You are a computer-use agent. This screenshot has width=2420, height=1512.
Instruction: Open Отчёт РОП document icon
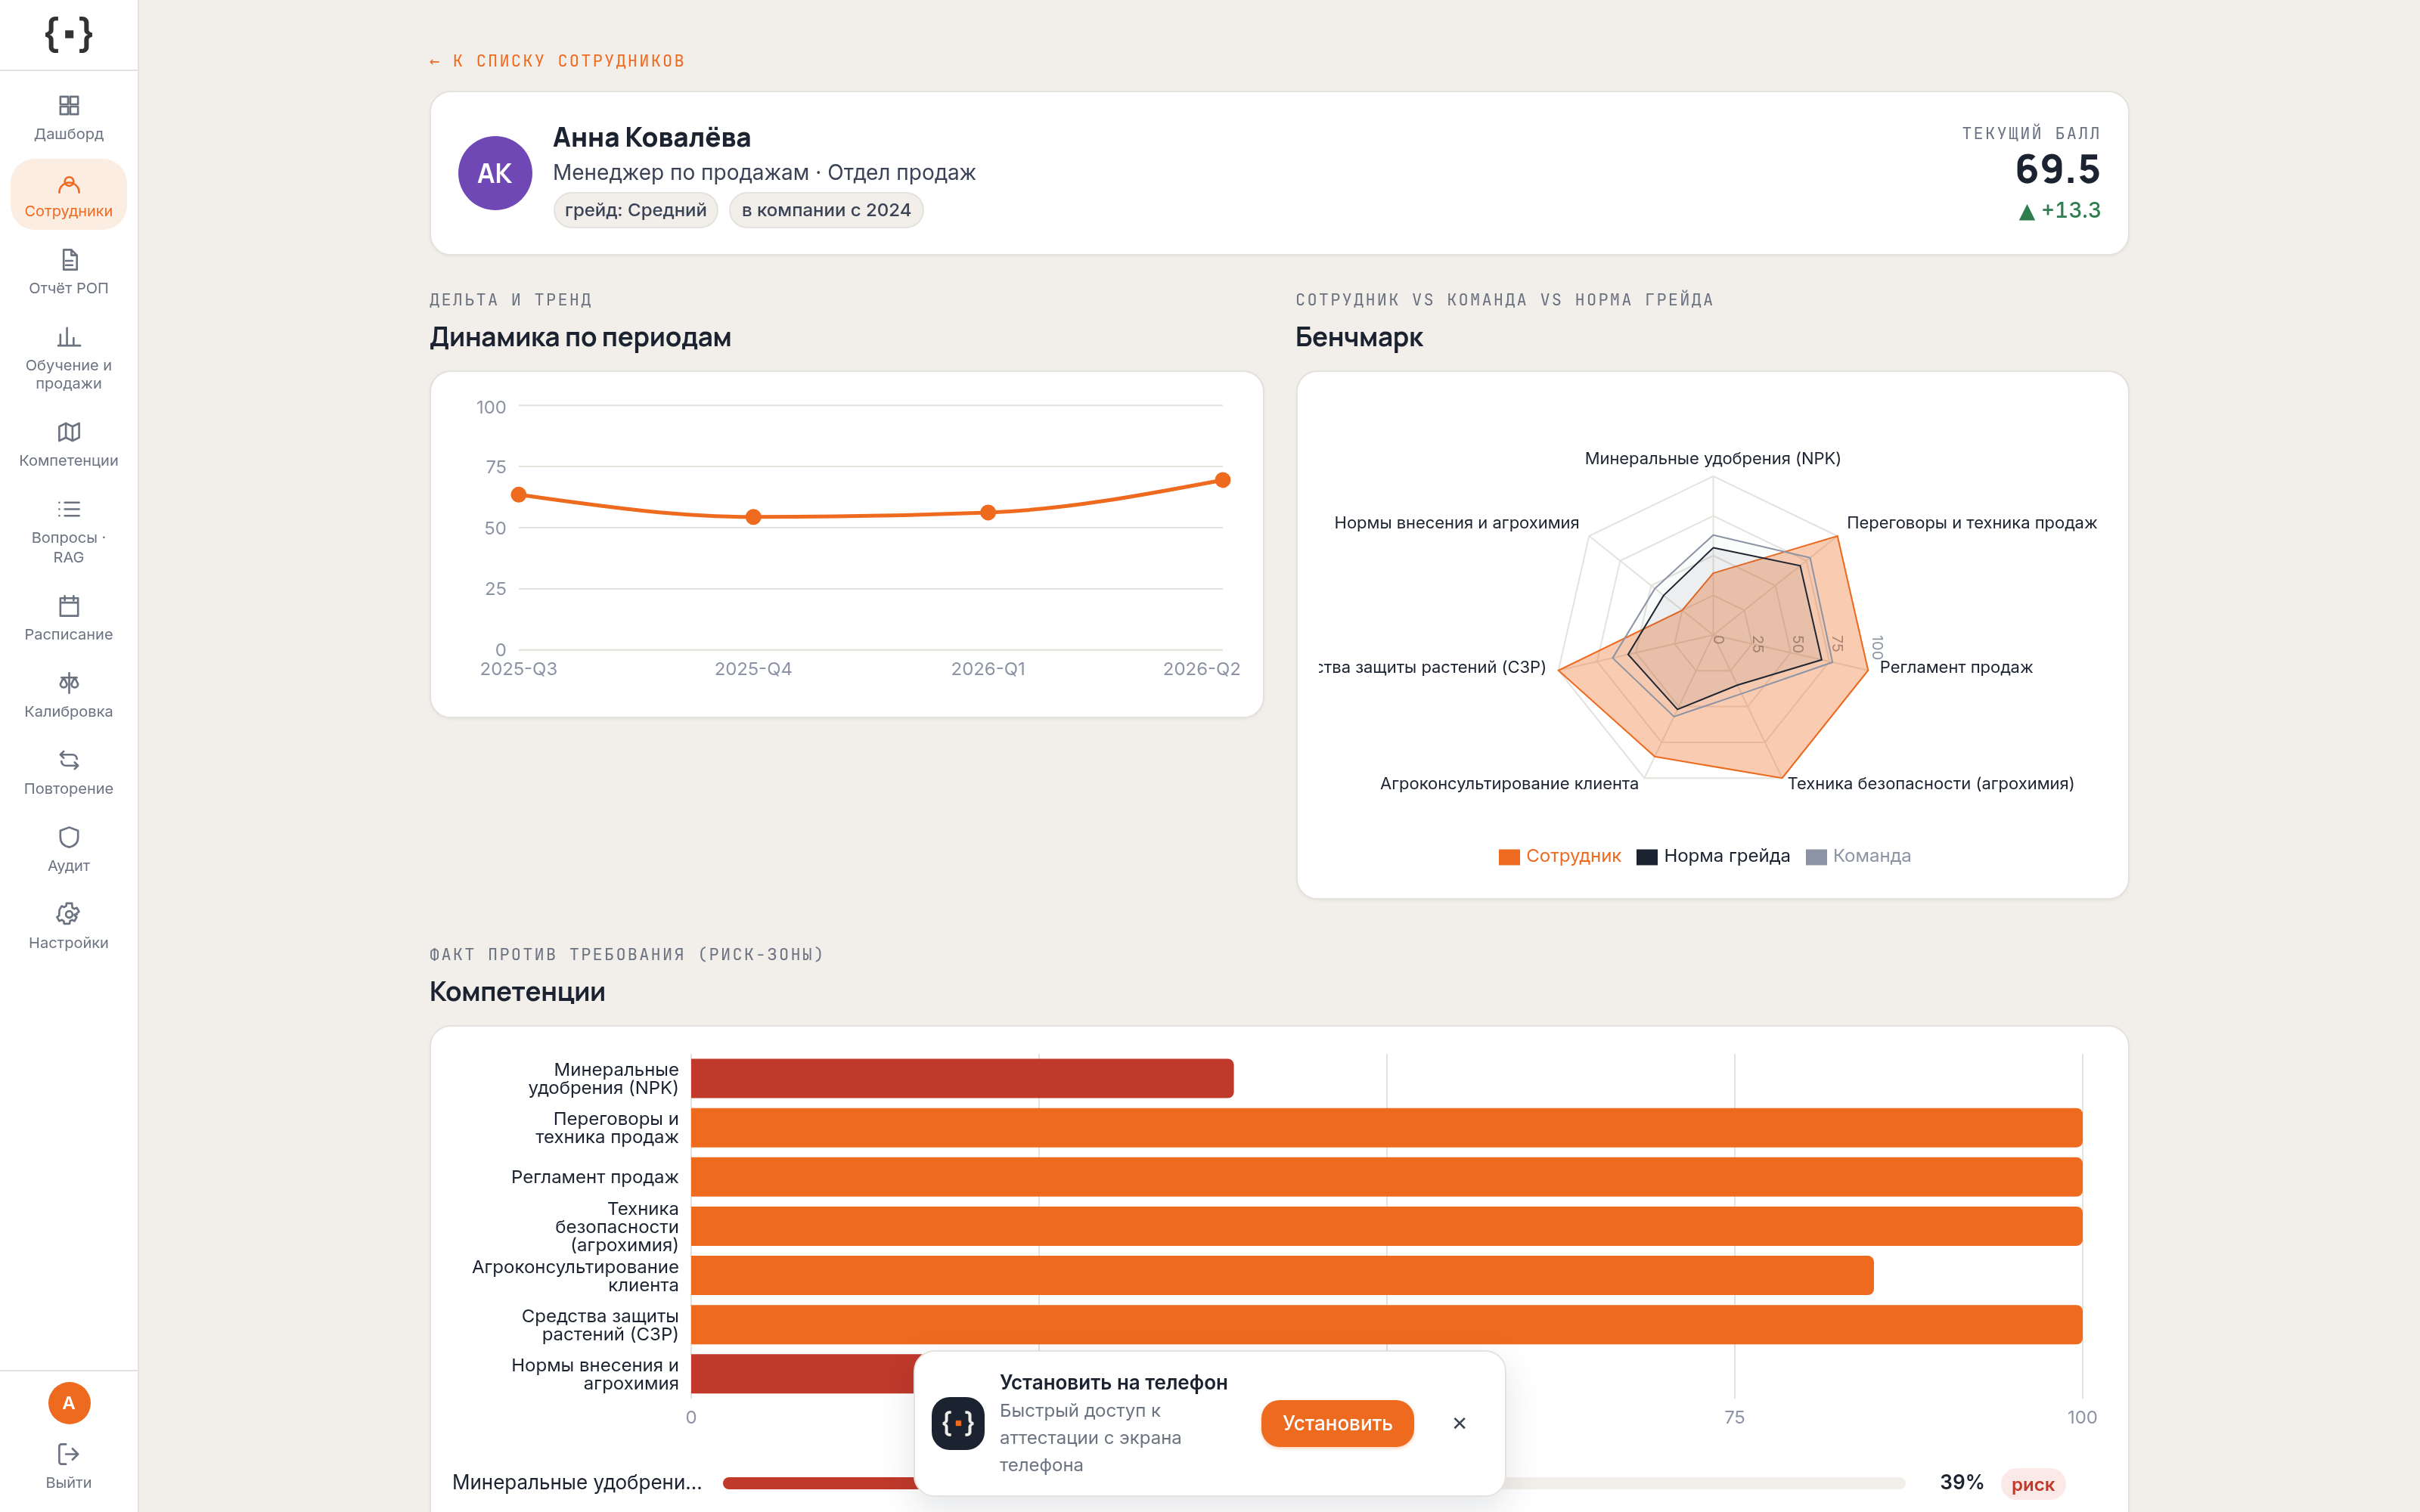tap(68, 260)
